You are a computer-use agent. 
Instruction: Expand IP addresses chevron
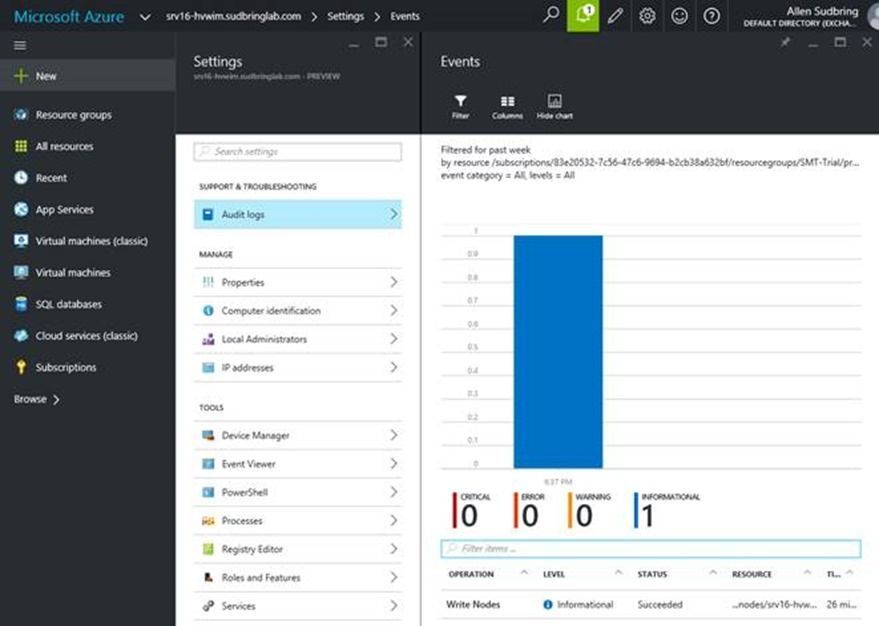(394, 368)
